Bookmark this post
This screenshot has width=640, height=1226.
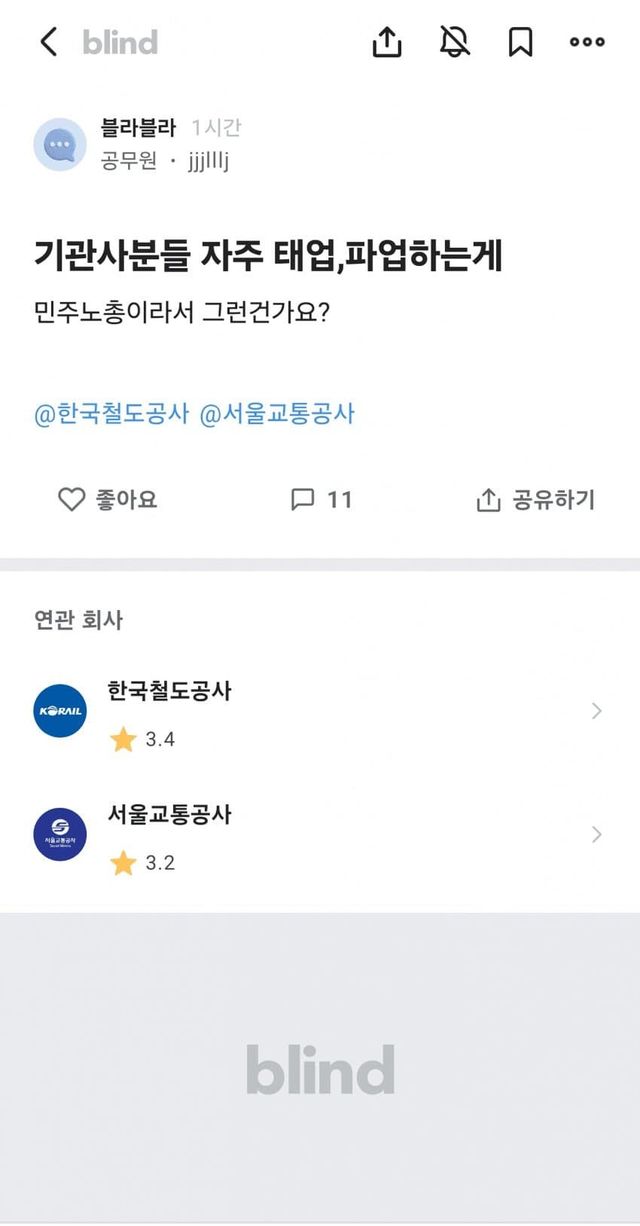[x=520, y=42]
